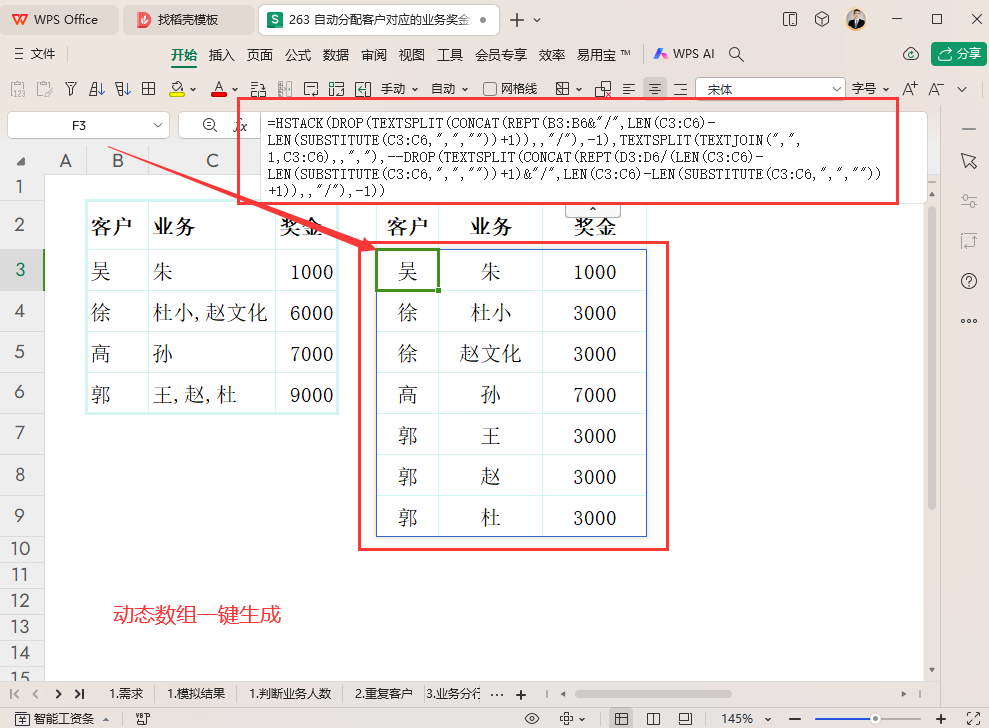Image resolution: width=989 pixels, height=728 pixels.
Task: Click the 3D box icon in title bar
Action: click(822, 20)
